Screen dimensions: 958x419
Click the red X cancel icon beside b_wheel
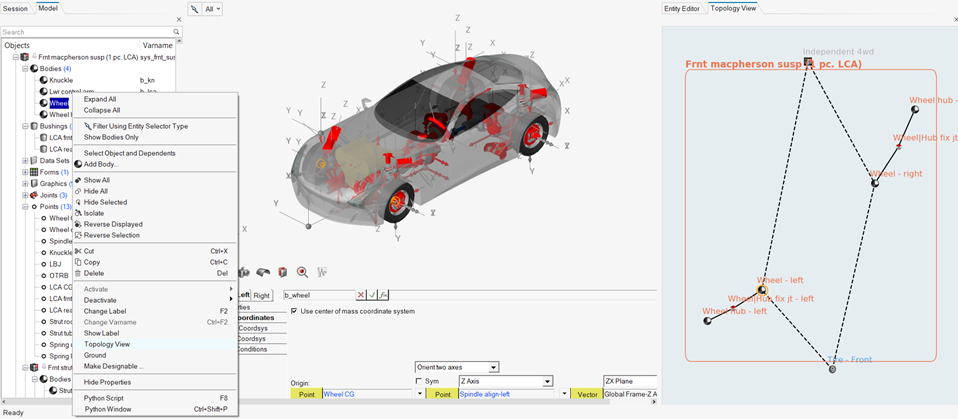361,295
